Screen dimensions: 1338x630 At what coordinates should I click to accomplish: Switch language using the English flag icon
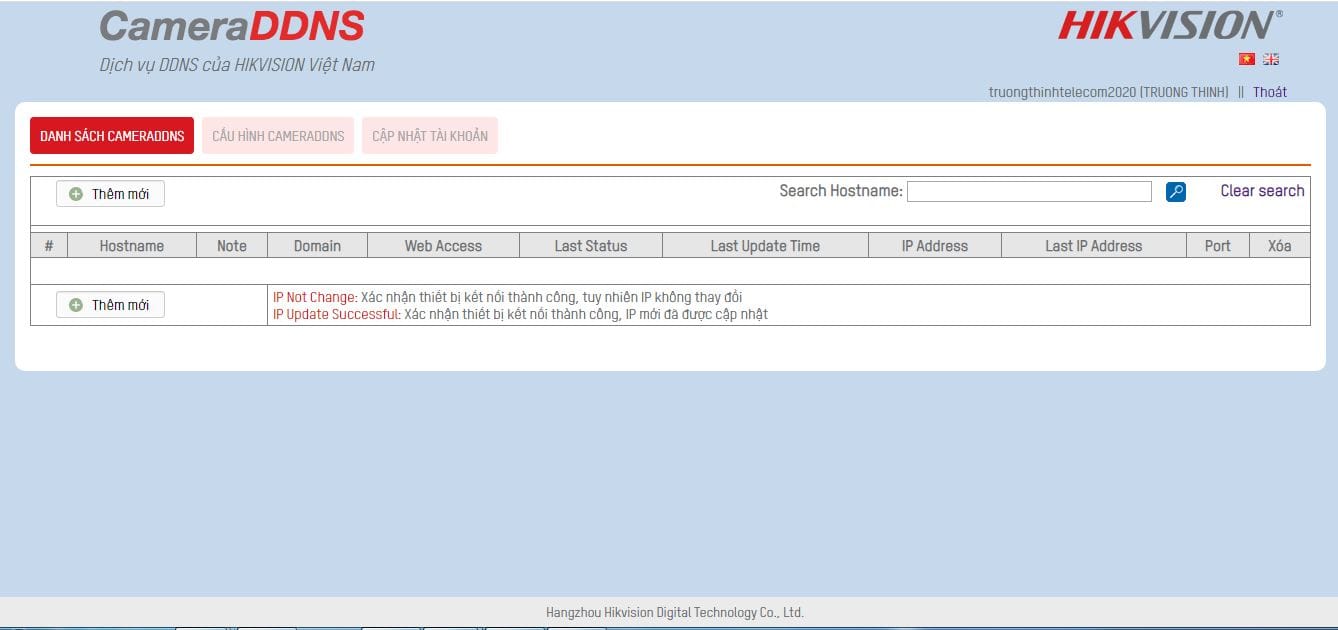click(x=1271, y=59)
